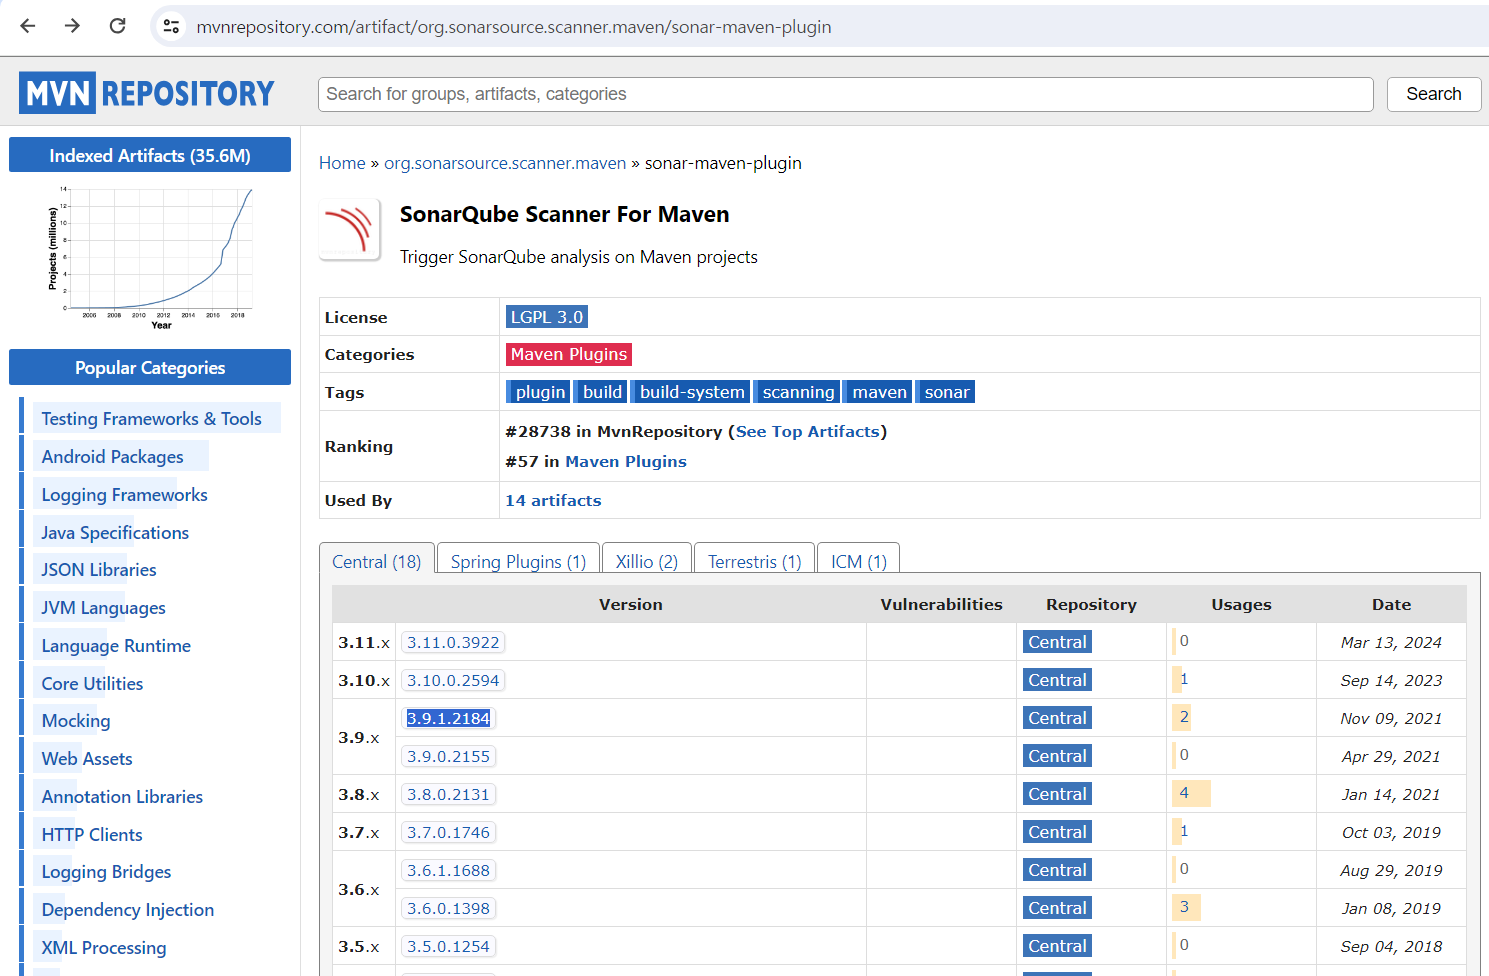Open version 3.7.0.1746

tap(448, 832)
